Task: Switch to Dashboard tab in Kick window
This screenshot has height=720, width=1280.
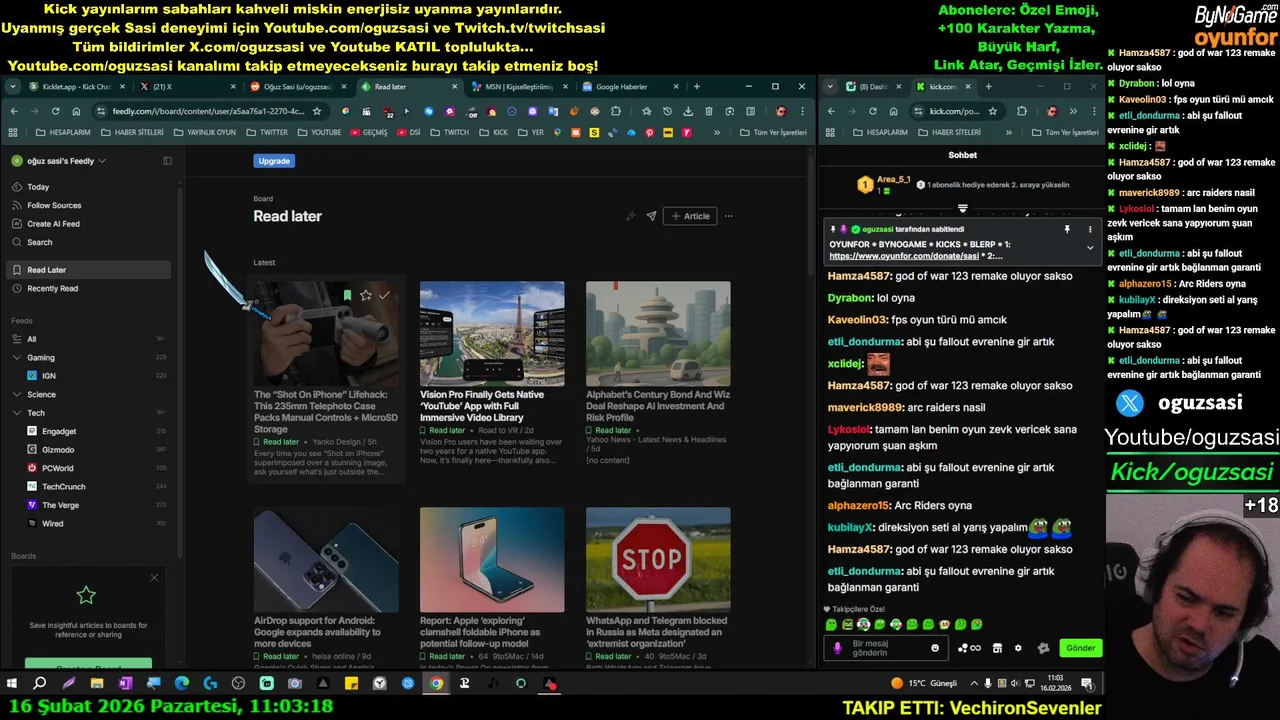Action: (x=873, y=87)
